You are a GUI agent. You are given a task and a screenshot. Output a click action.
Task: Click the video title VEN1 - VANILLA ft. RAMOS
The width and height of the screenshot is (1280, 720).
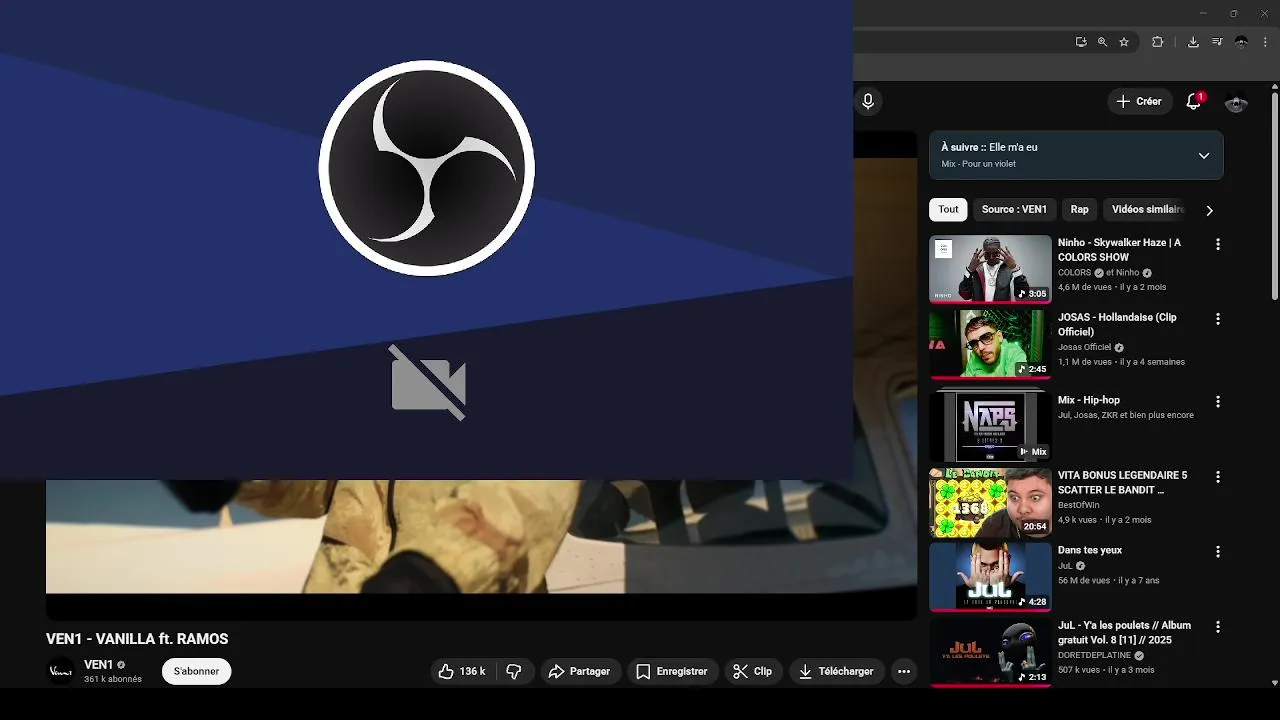137,639
